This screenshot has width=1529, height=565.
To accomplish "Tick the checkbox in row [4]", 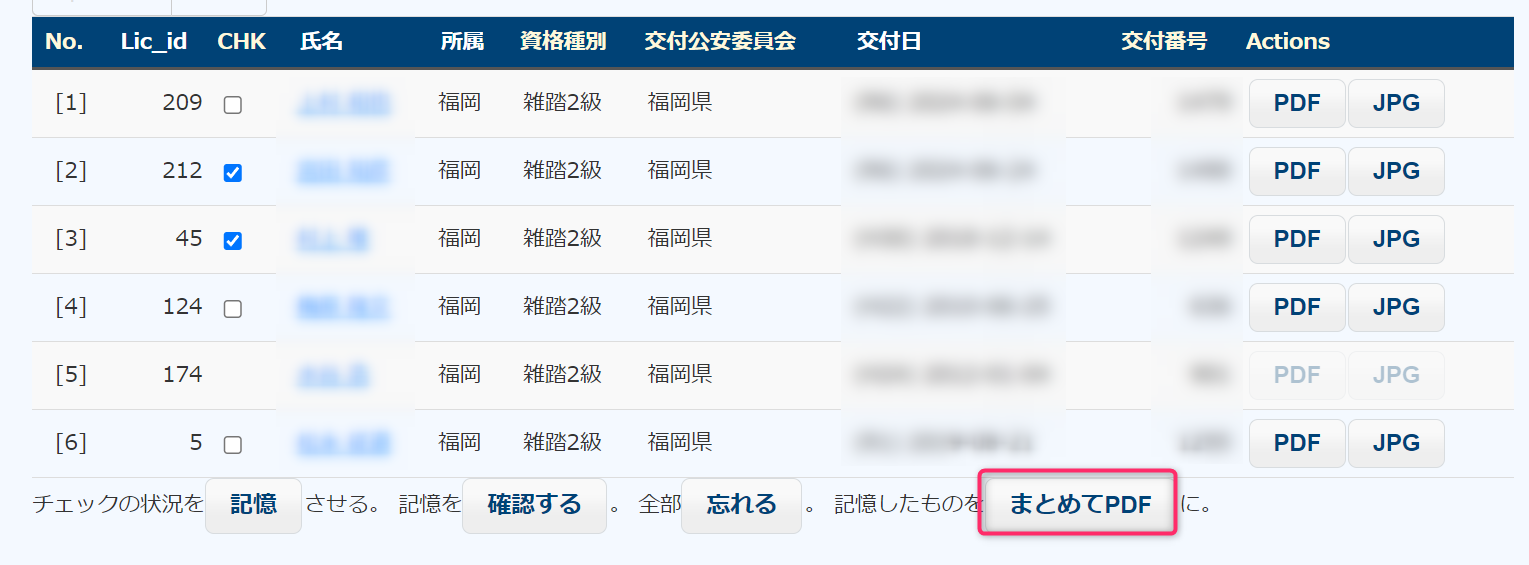I will pos(233,309).
